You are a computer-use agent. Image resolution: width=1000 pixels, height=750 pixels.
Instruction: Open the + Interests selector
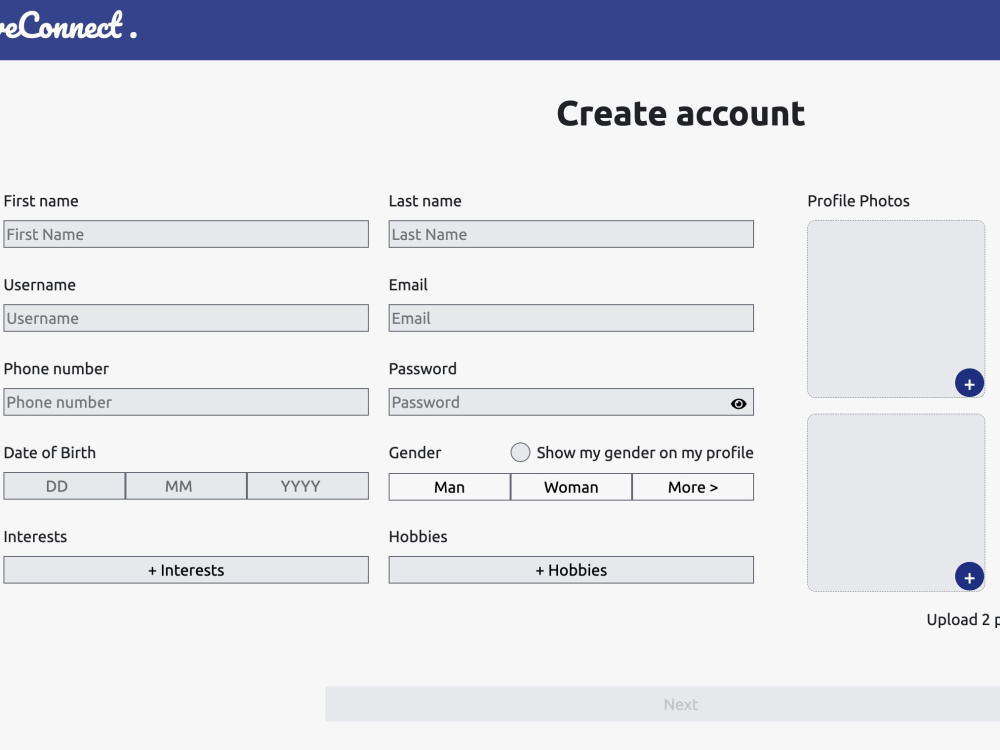(x=186, y=570)
